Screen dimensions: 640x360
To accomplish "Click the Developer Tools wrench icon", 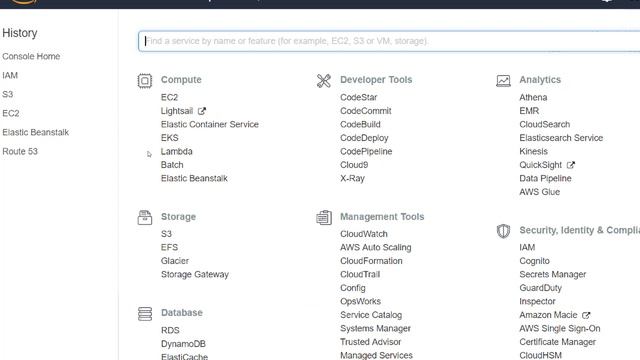I will pyautogui.click(x=324, y=81).
